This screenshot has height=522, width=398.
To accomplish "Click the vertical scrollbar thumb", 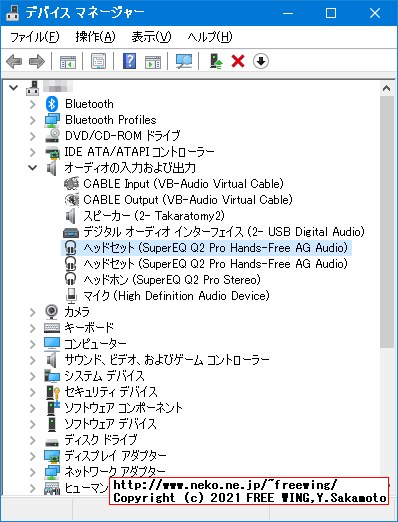I will pyautogui.click(x=387, y=222).
